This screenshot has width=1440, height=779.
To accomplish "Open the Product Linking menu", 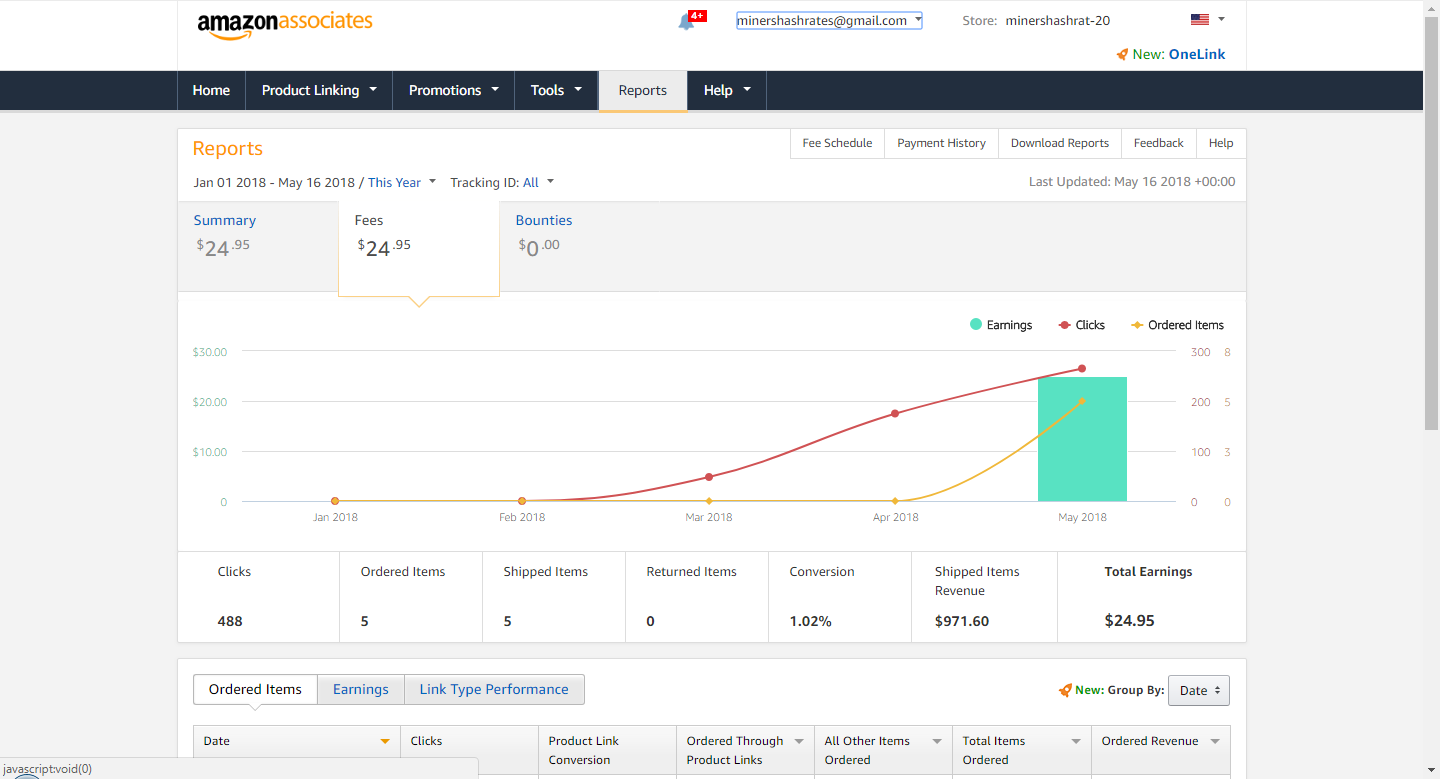I will (x=319, y=90).
